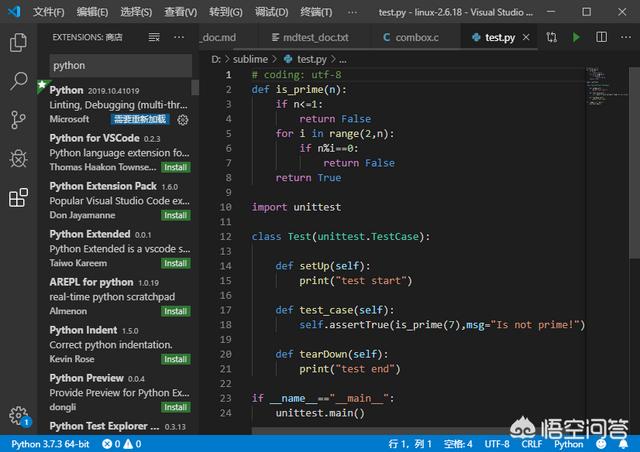Viewport: 640px width, 452px height.
Task: Install Python Preview extension
Action: [176, 407]
